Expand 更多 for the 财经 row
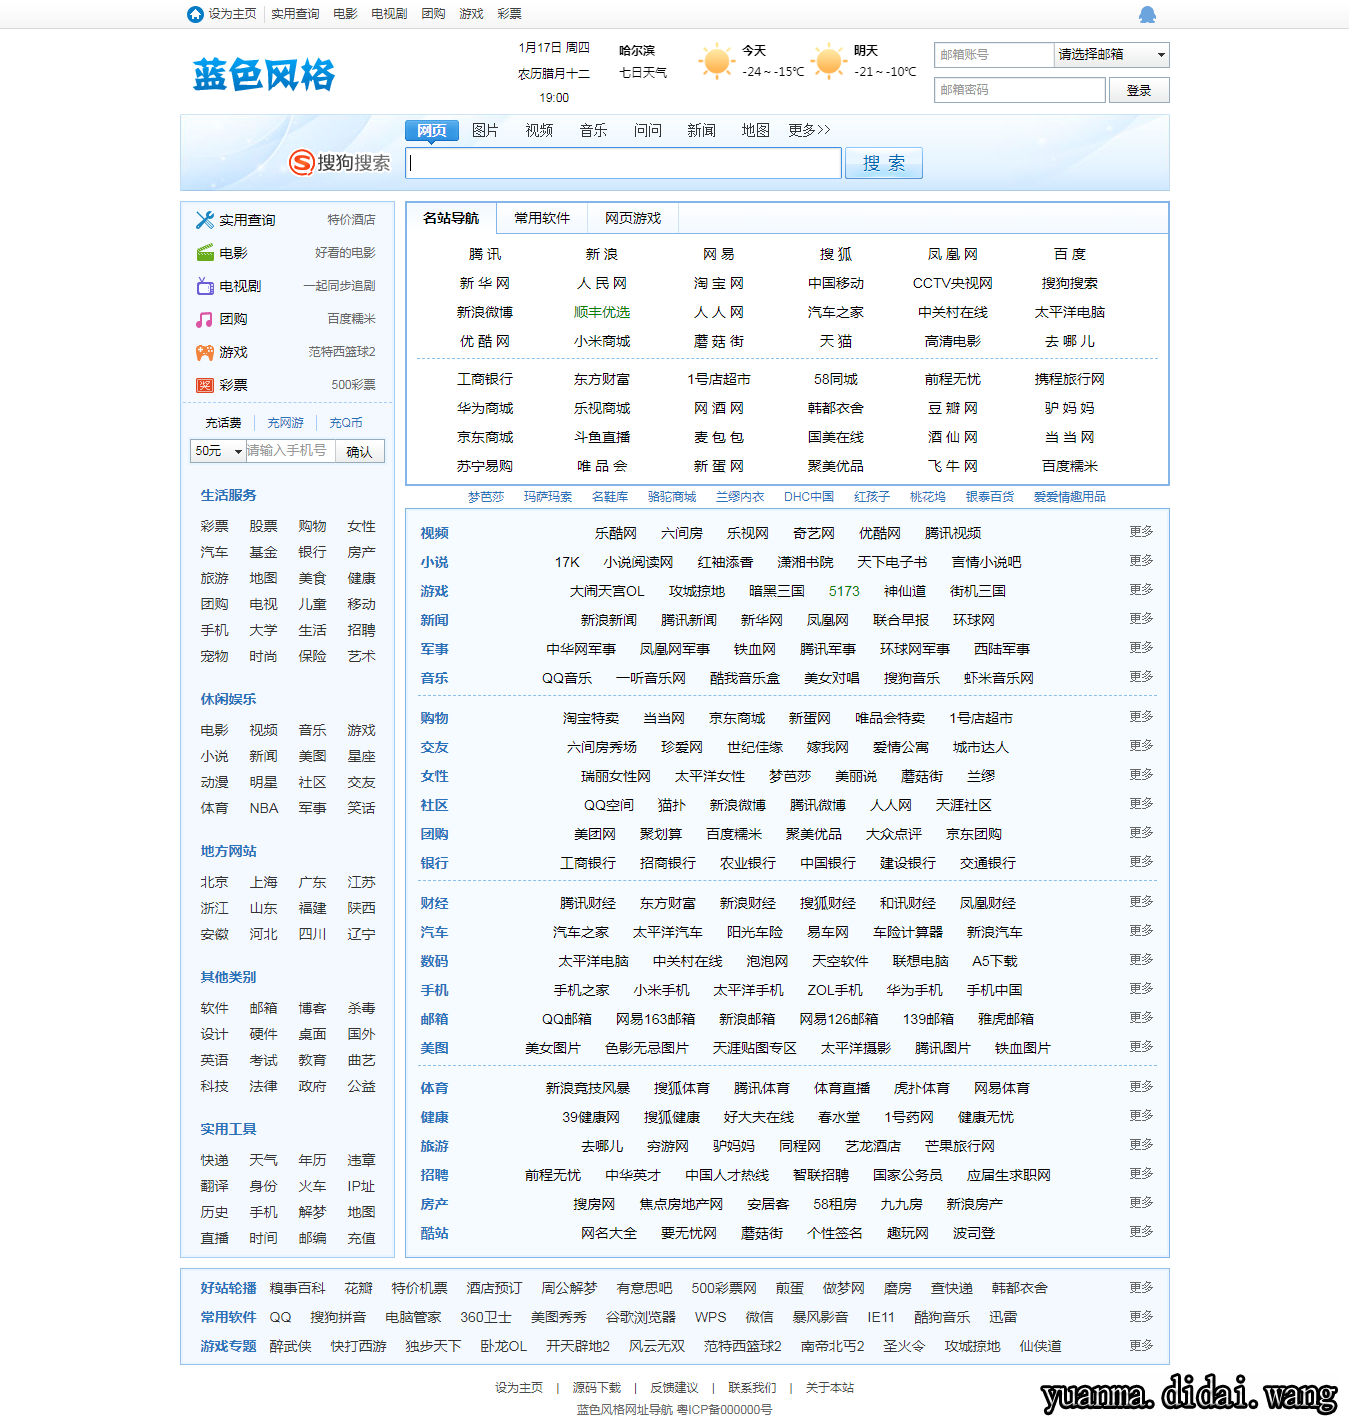This screenshot has height=1426, width=1349. pyautogui.click(x=1141, y=902)
